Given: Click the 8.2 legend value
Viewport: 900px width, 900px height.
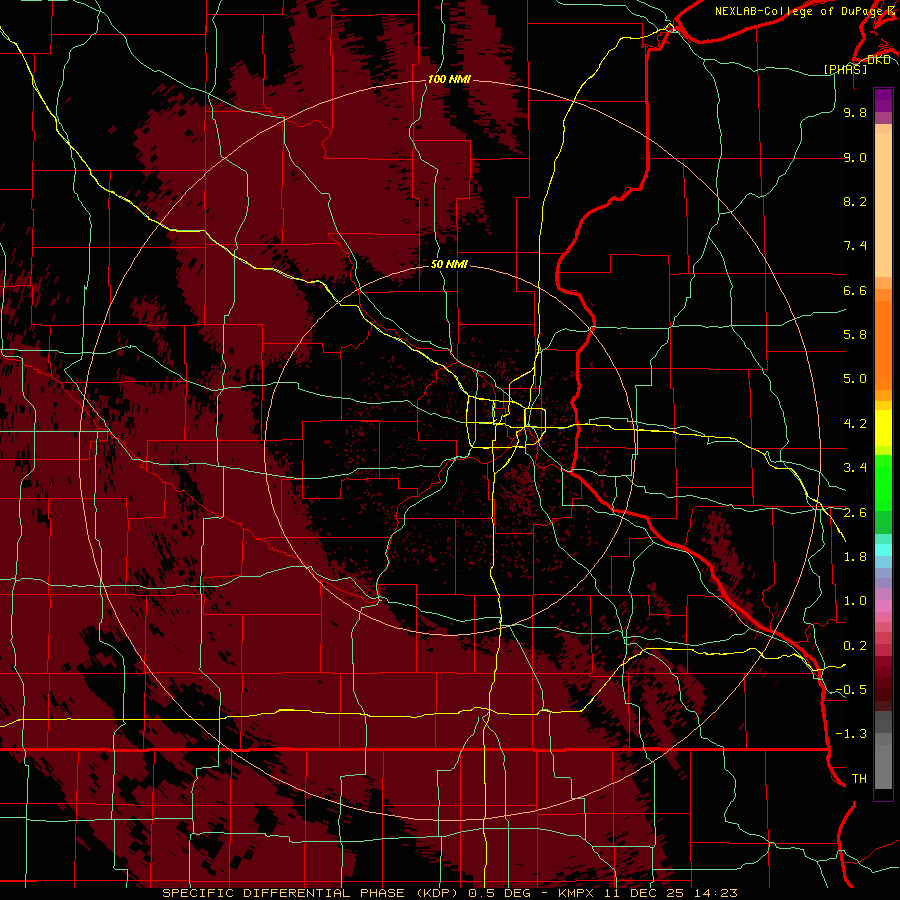Looking at the screenshot, I should click(855, 201).
